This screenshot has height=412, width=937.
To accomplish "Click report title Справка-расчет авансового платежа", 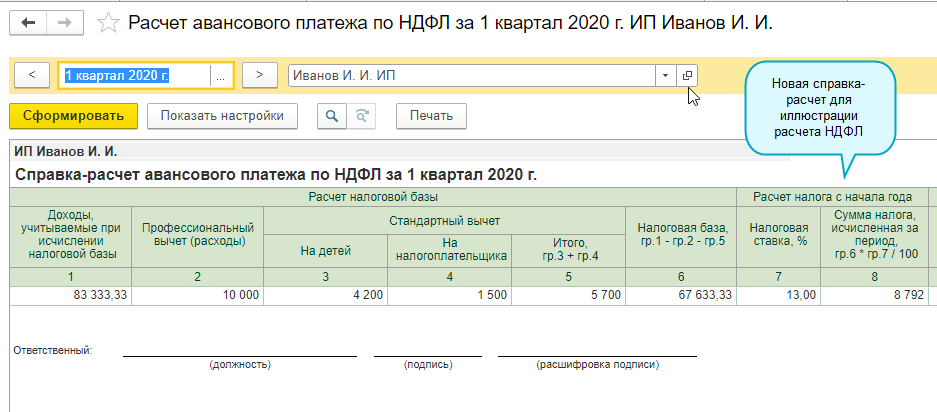I will click(275, 175).
